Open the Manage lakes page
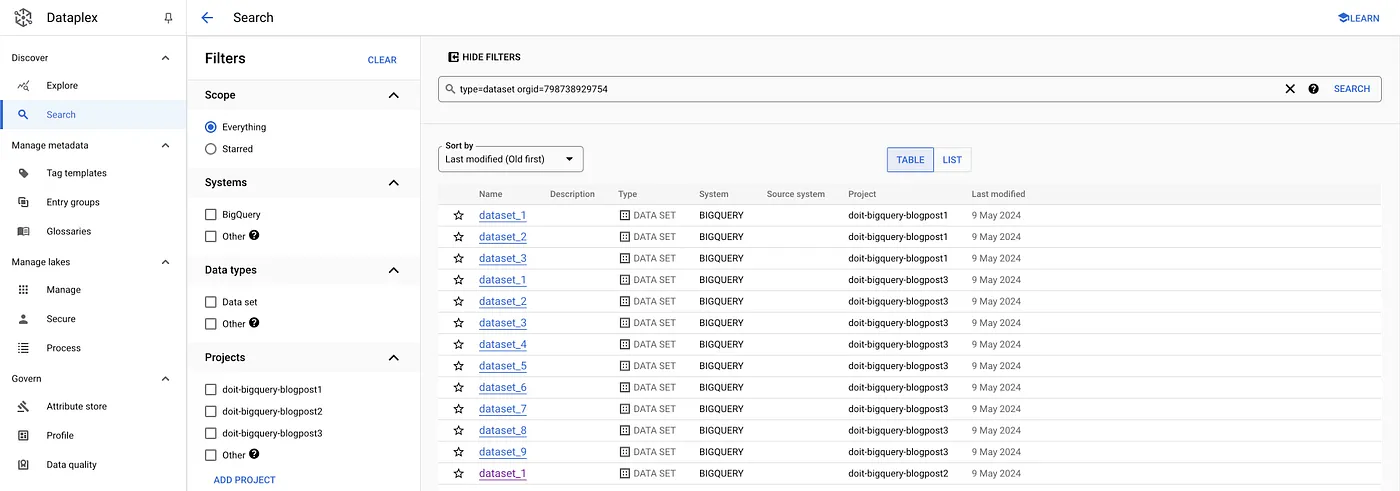Image resolution: width=1400 pixels, height=491 pixels. (63, 290)
